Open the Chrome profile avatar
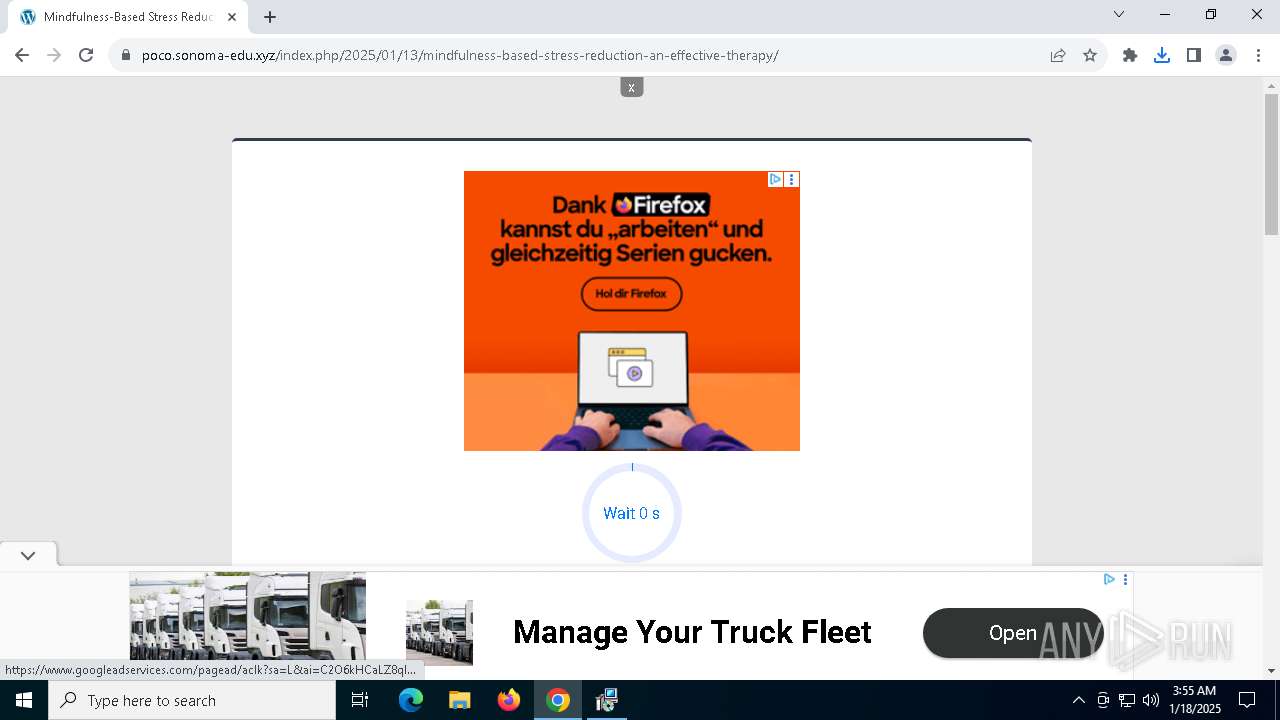This screenshot has width=1280, height=720. point(1226,55)
